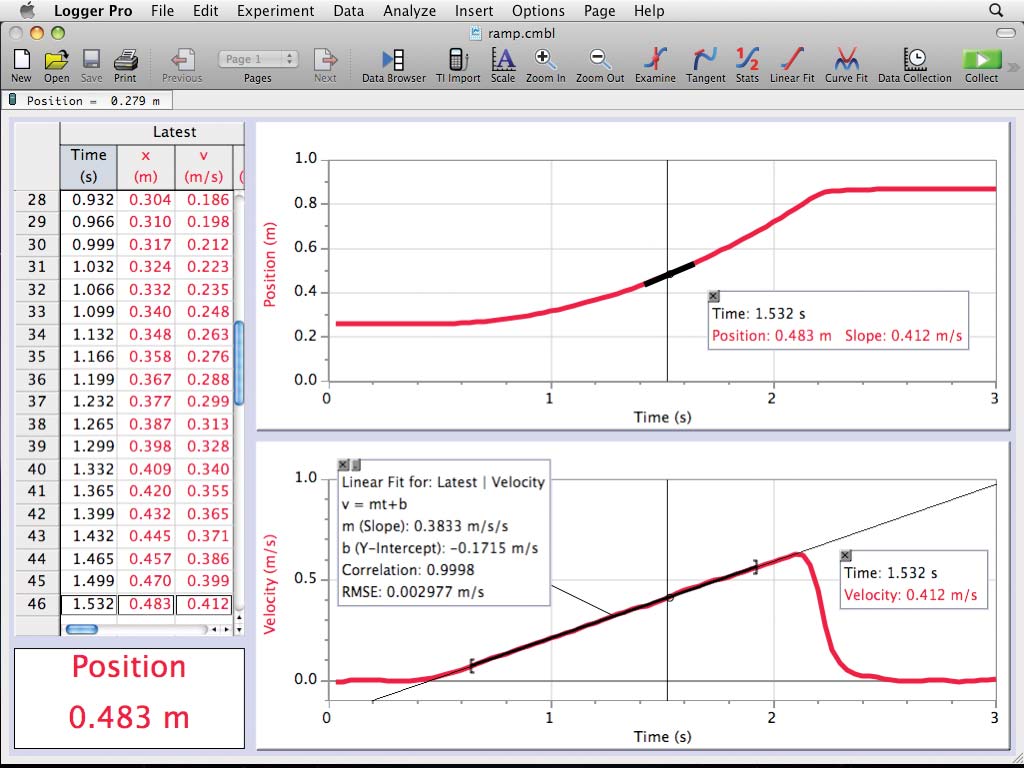Select time cell 1.532 in row 46
Viewport: 1024px width, 768px height.
89,604
